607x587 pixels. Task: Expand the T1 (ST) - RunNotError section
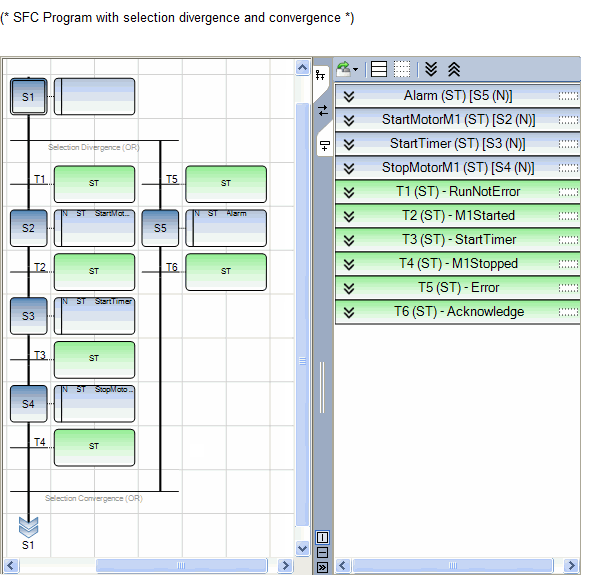(349, 192)
